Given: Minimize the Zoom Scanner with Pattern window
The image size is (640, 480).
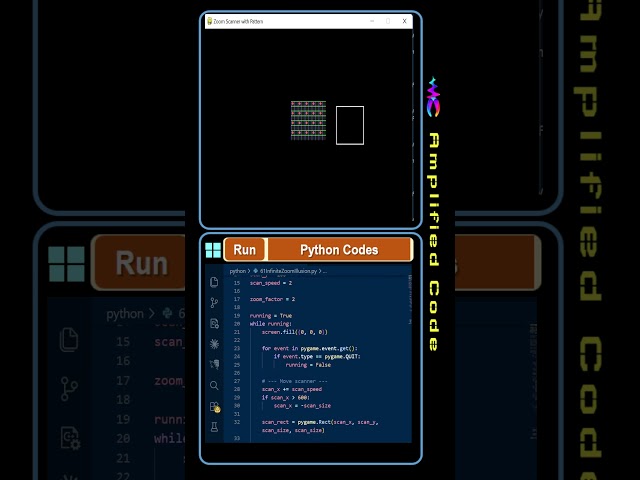Looking at the screenshot, I should click(x=372, y=21).
